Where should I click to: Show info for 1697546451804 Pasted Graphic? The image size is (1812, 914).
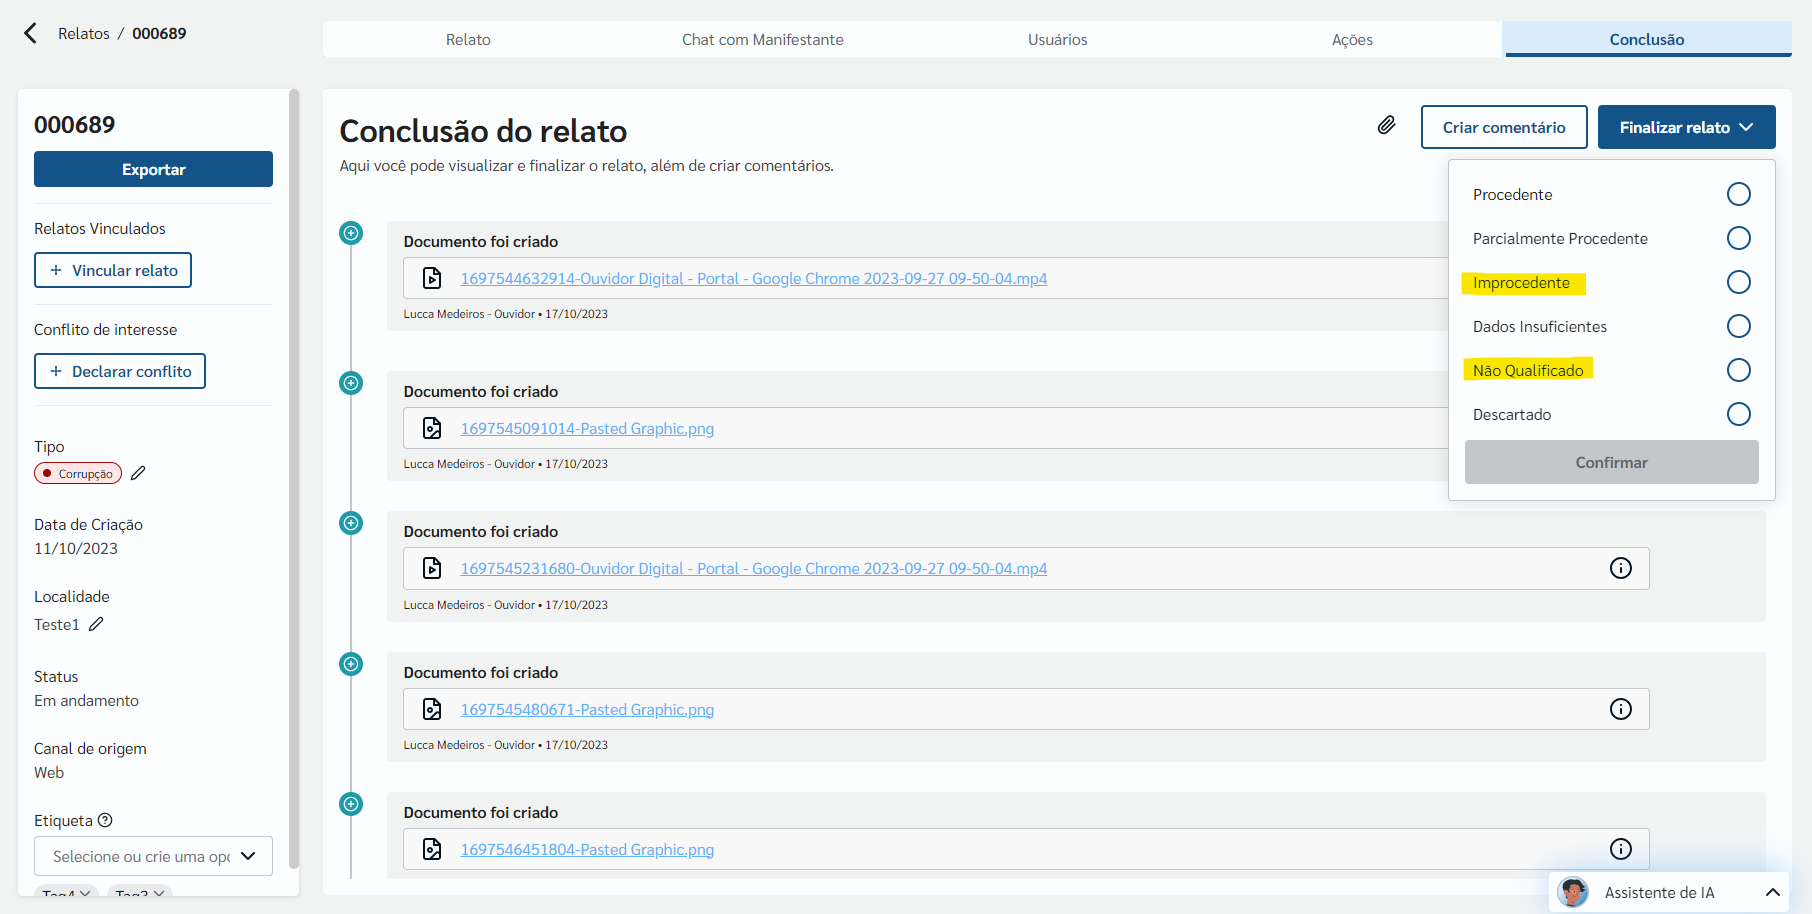(x=1621, y=849)
